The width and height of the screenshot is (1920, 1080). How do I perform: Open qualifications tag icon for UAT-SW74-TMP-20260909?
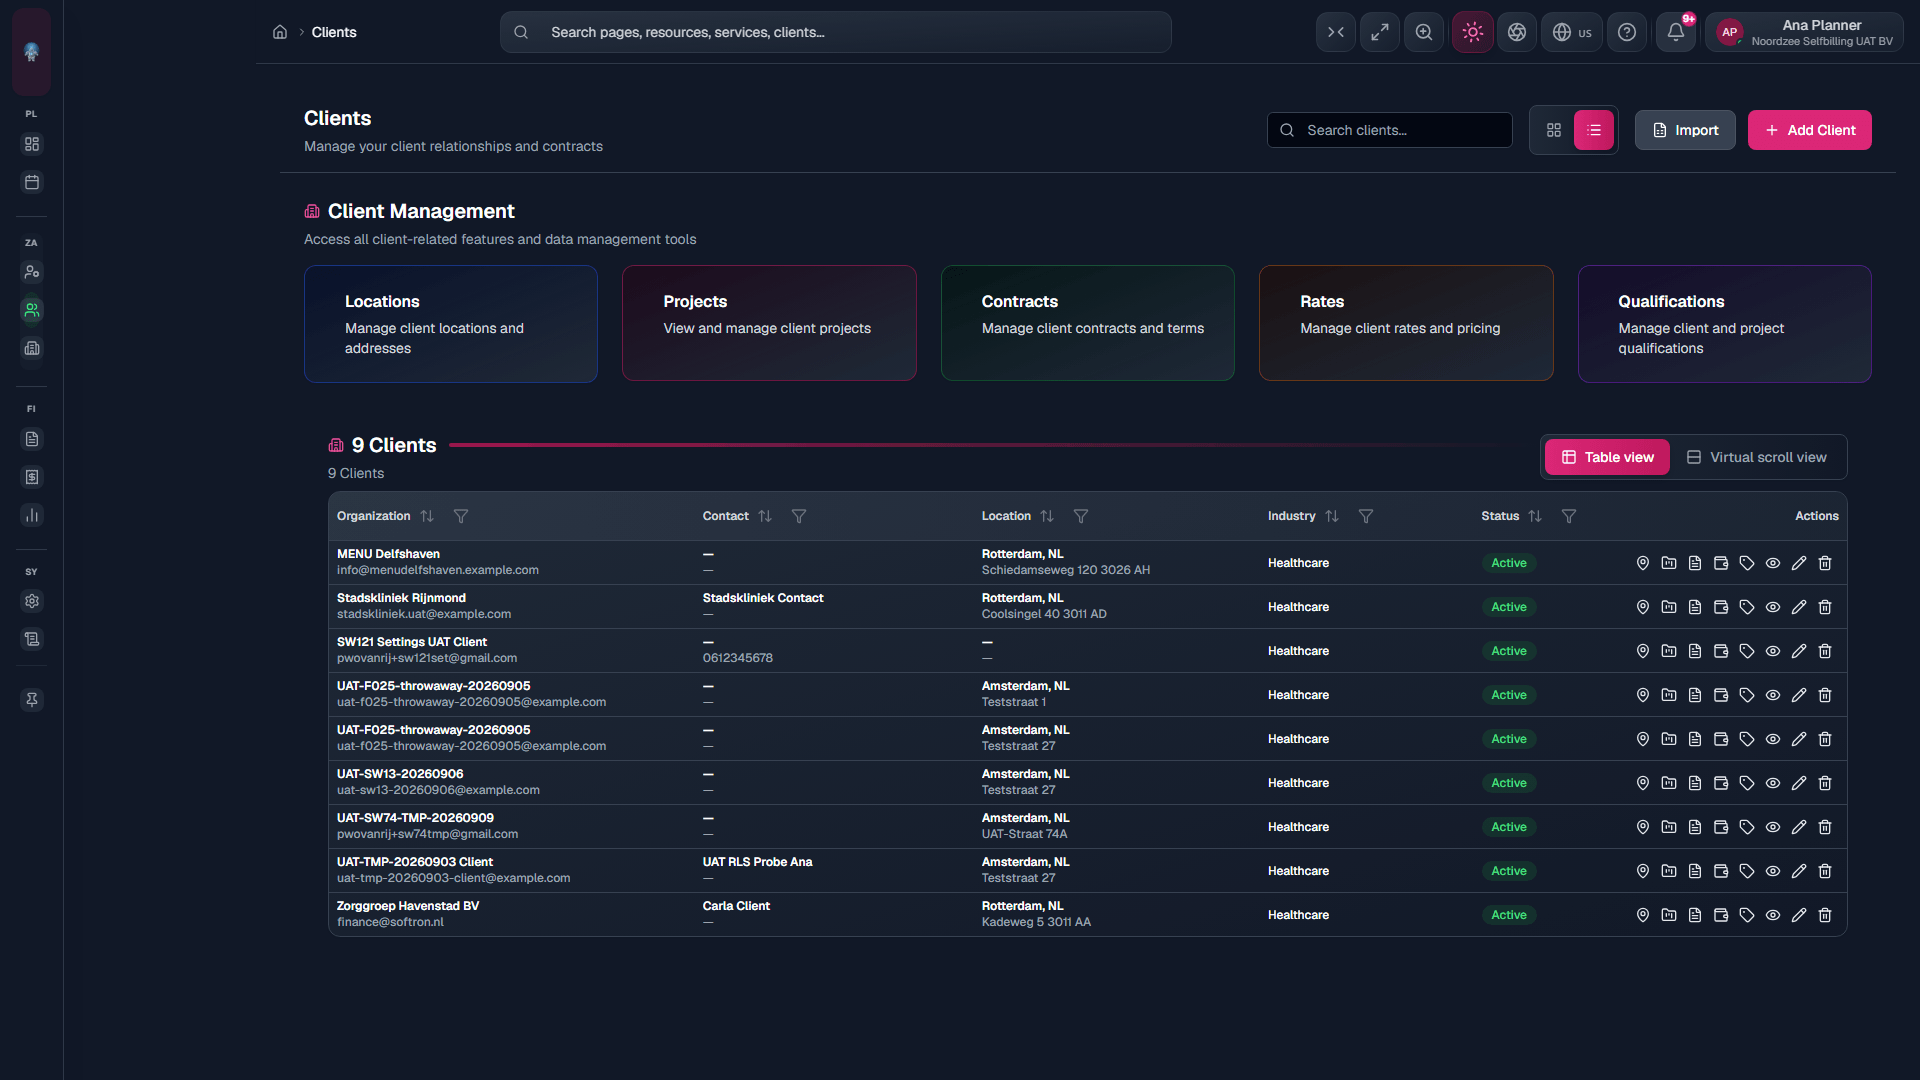click(x=1746, y=827)
